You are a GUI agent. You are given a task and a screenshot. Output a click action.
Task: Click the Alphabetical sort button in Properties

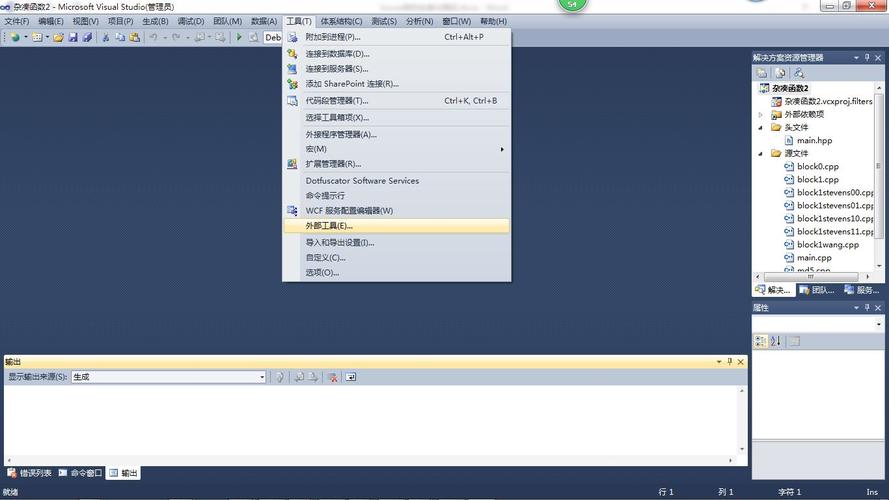776,341
